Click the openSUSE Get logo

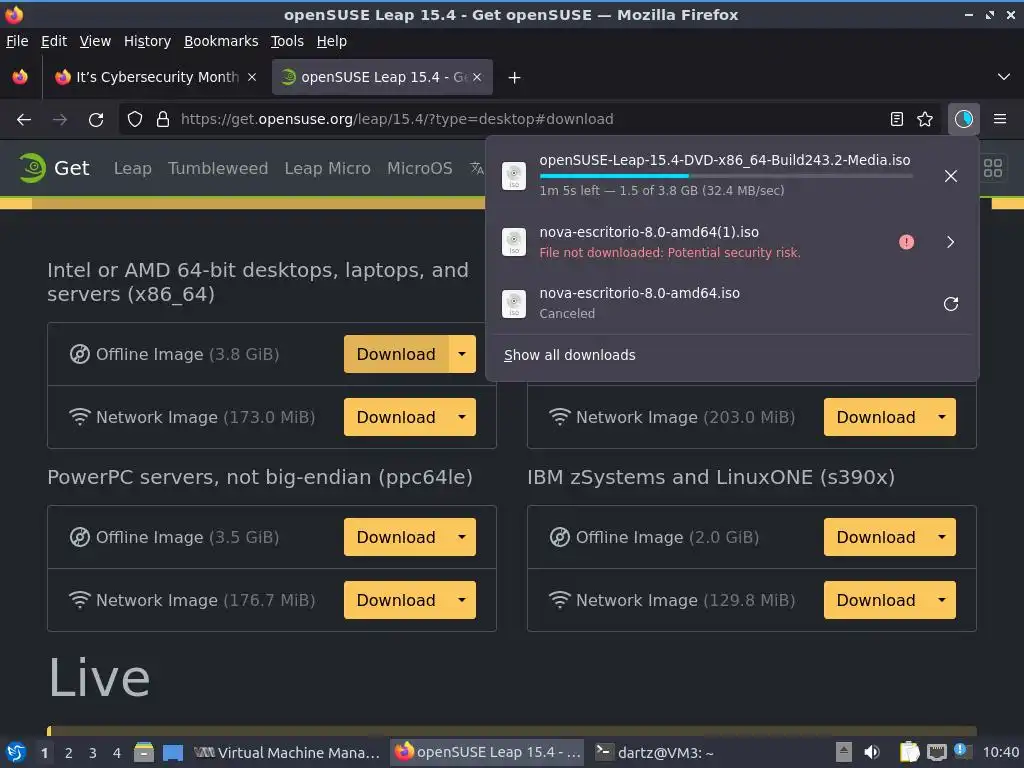pyautogui.click(x=54, y=168)
